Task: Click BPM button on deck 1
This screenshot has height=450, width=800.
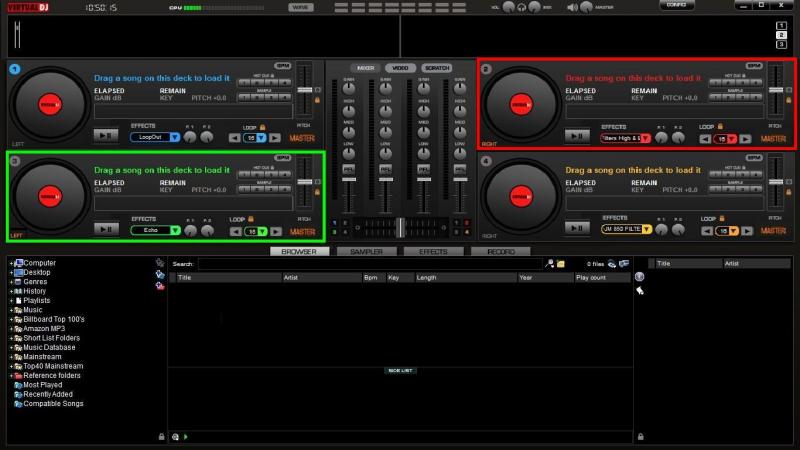Action: coord(283,66)
